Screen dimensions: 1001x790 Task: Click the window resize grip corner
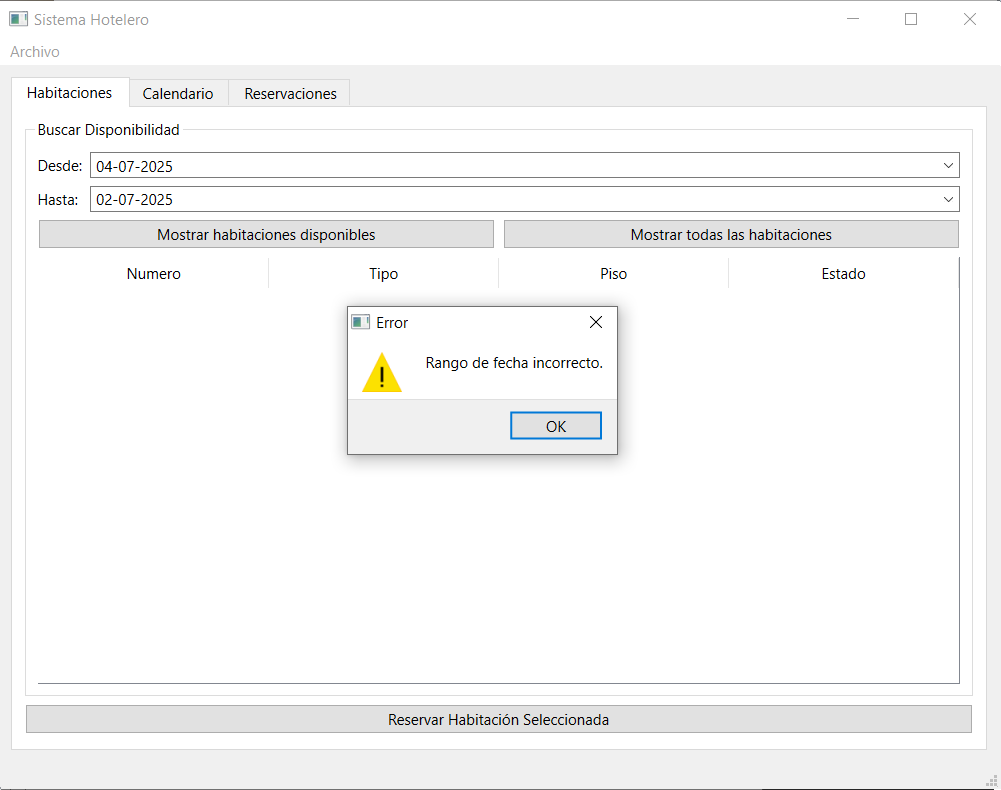(x=992, y=782)
